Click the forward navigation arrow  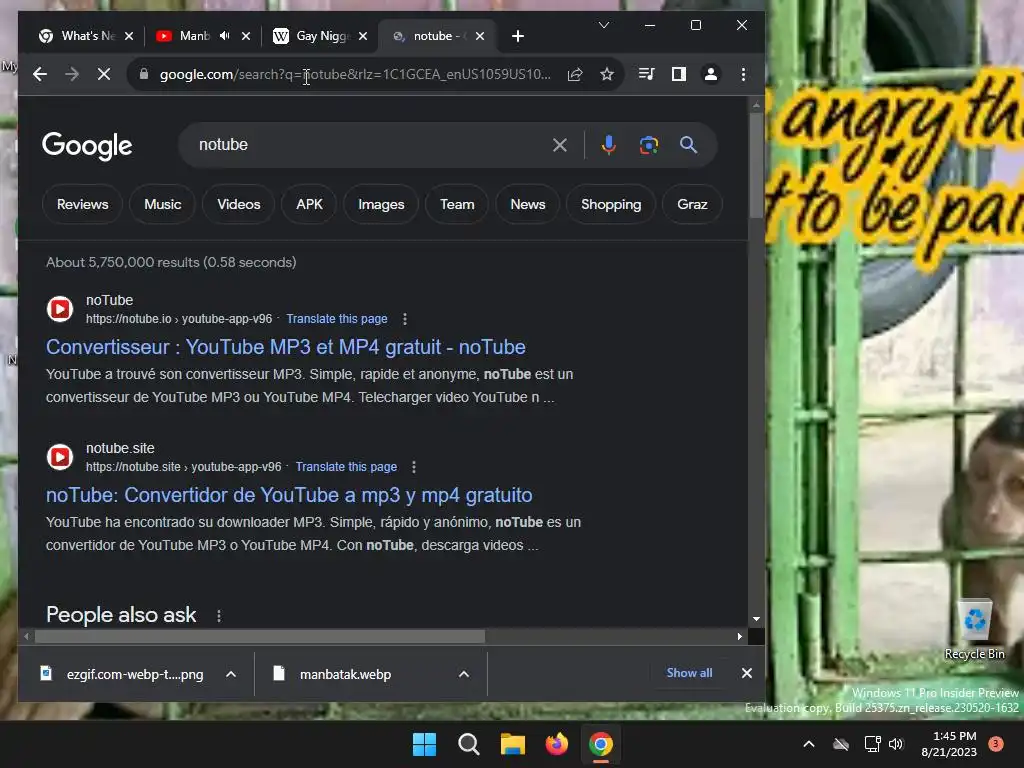point(72,74)
